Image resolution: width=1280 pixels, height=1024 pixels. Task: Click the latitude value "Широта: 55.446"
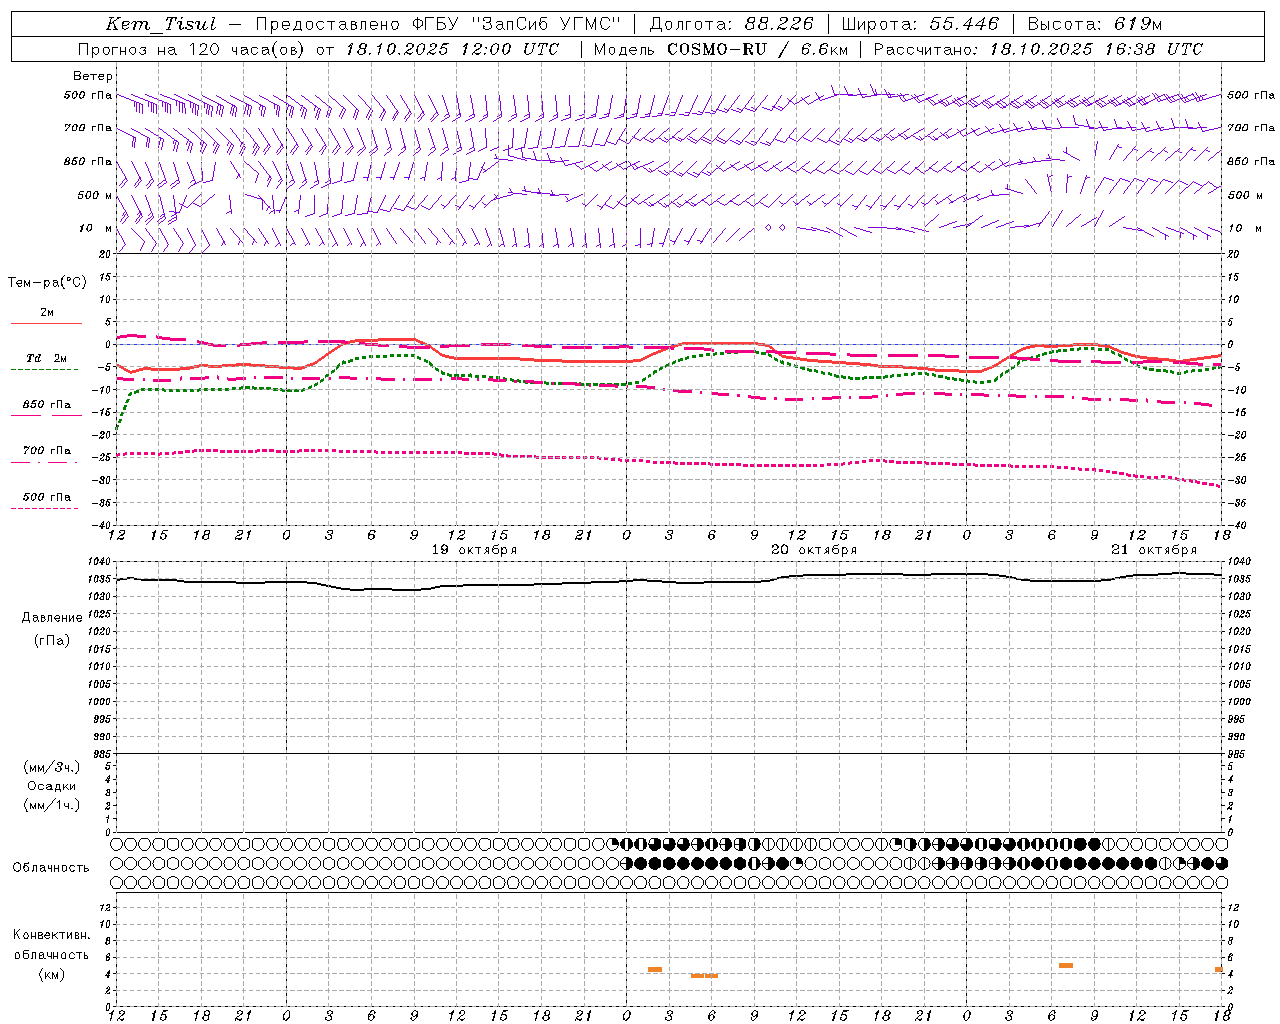(x=920, y=24)
